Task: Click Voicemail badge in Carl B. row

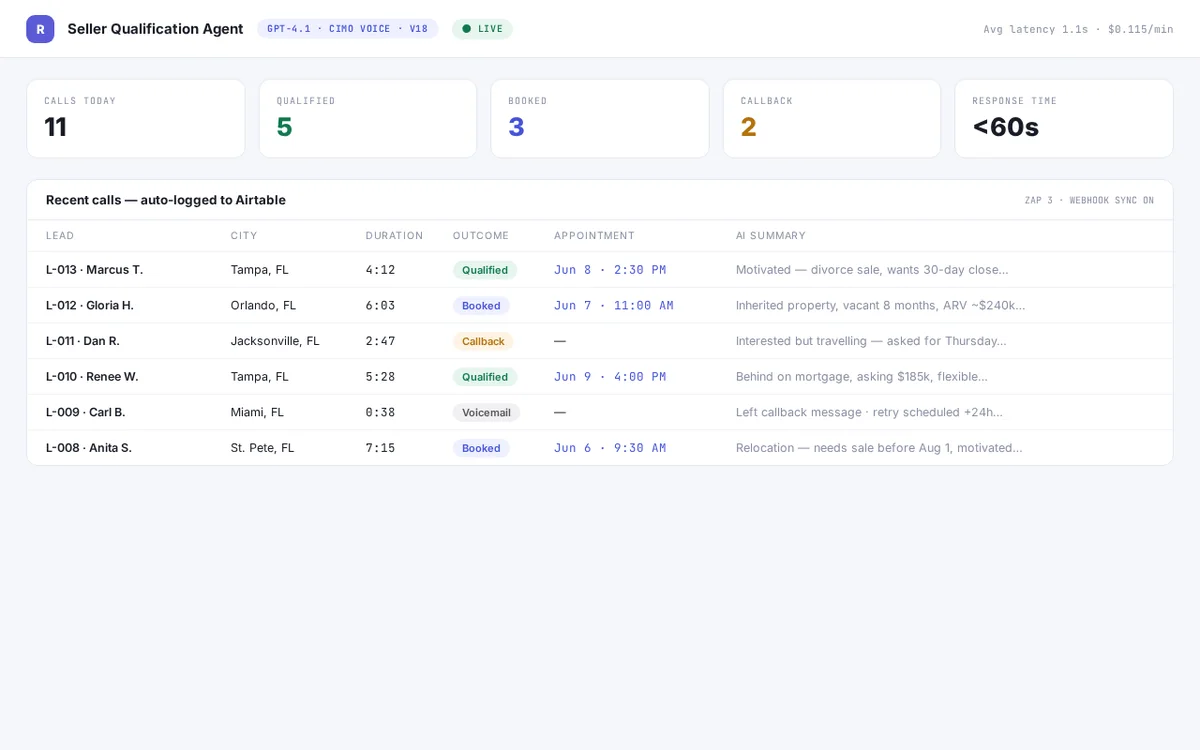Action: point(486,412)
